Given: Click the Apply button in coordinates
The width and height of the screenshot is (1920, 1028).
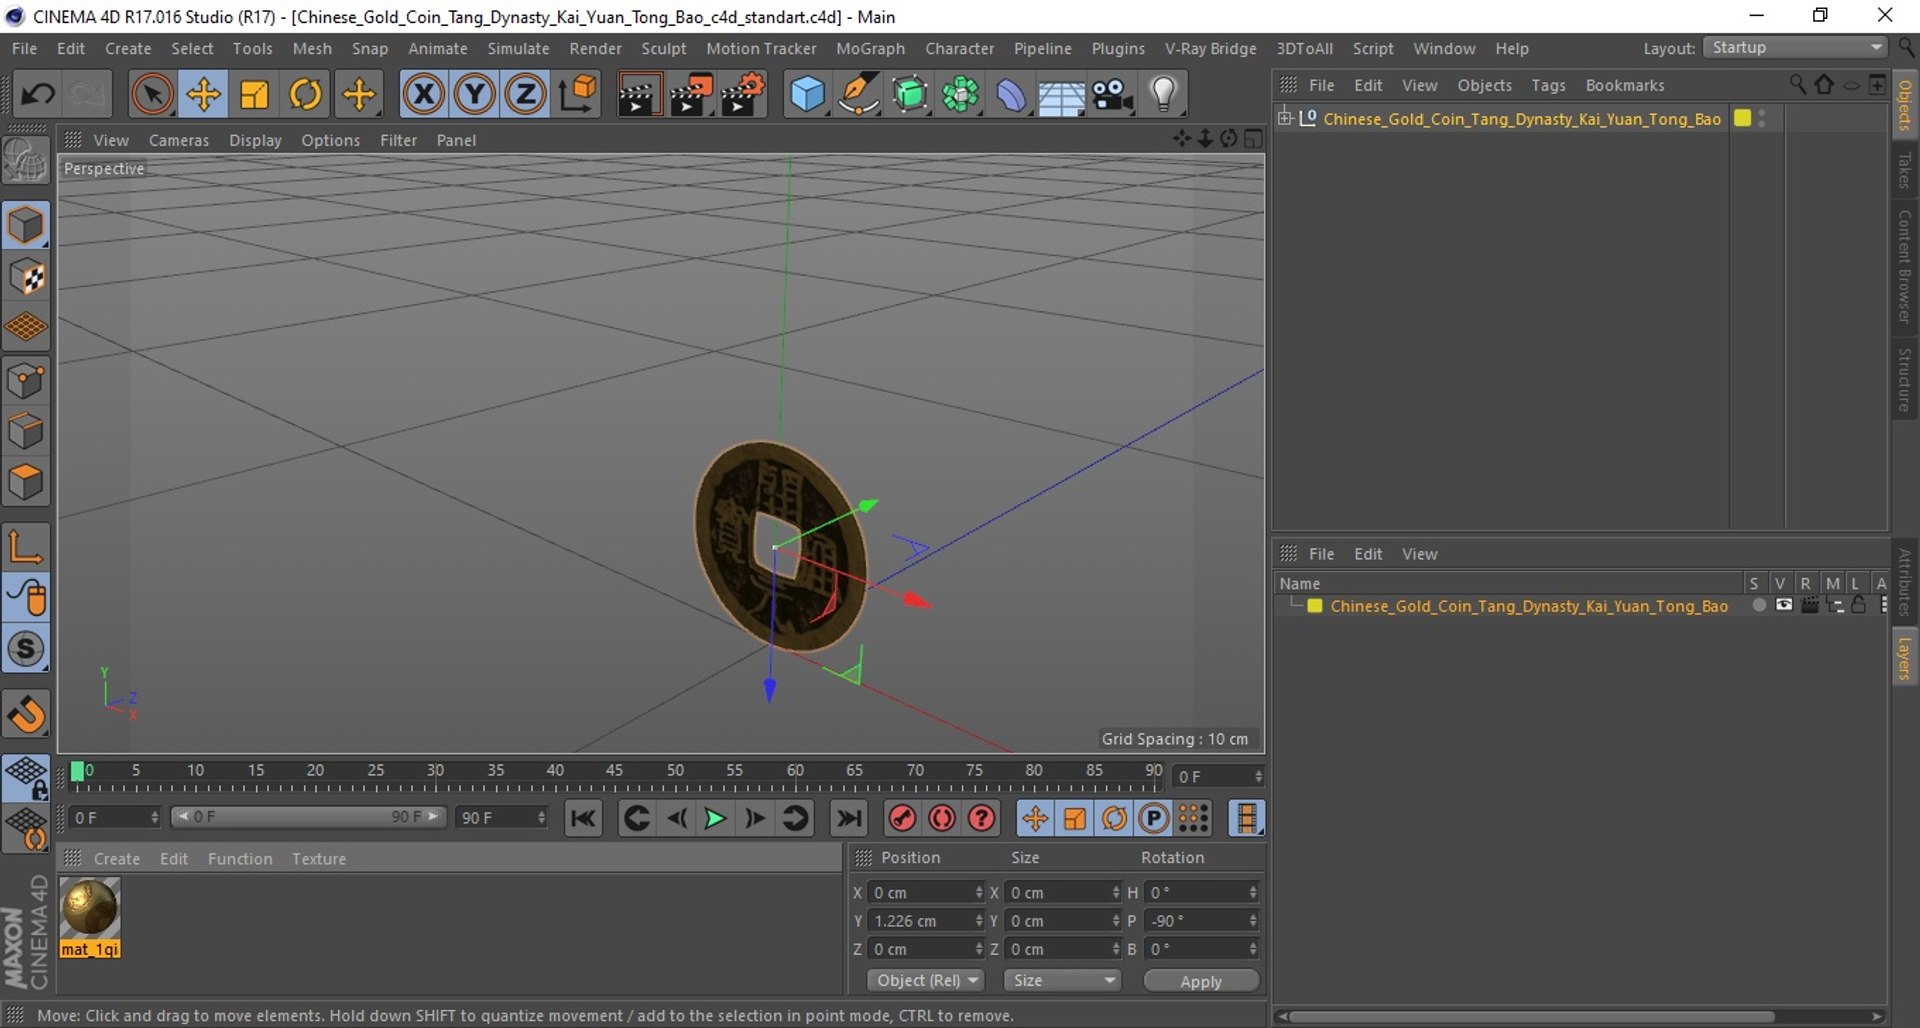Looking at the screenshot, I should [x=1200, y=981].
